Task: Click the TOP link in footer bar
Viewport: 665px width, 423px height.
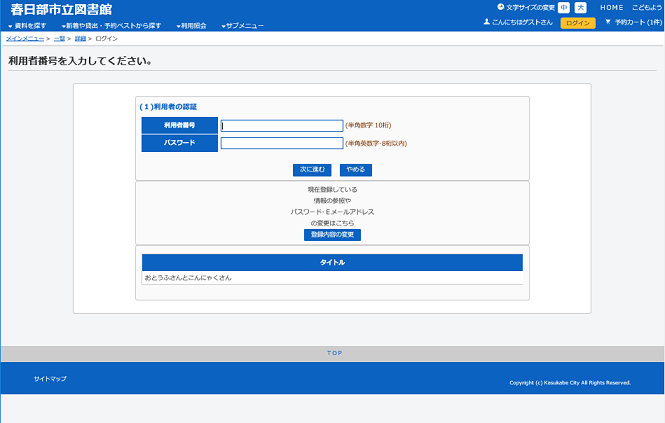Action: [x=335, y=353]
